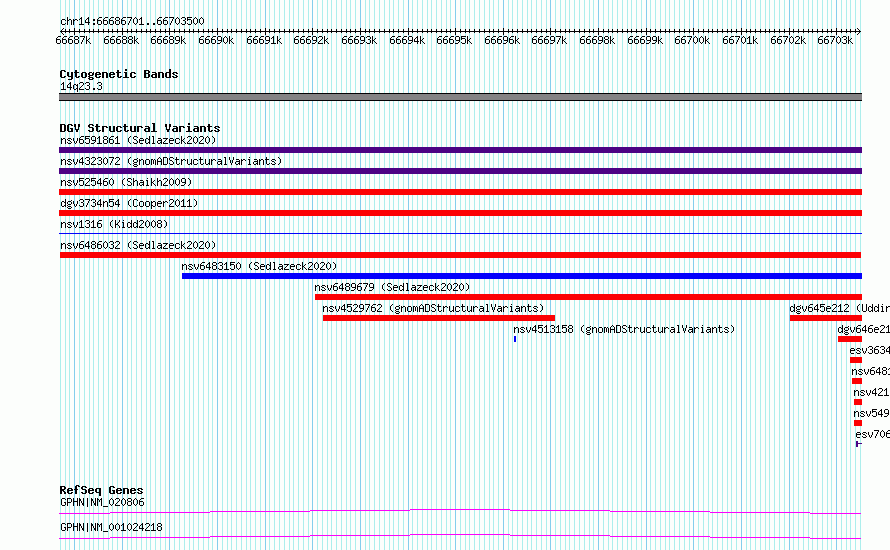Select the red bar for nsv6486032
Image resolution: width=890 pixels, height=550 pixels.
pos(460,255)
